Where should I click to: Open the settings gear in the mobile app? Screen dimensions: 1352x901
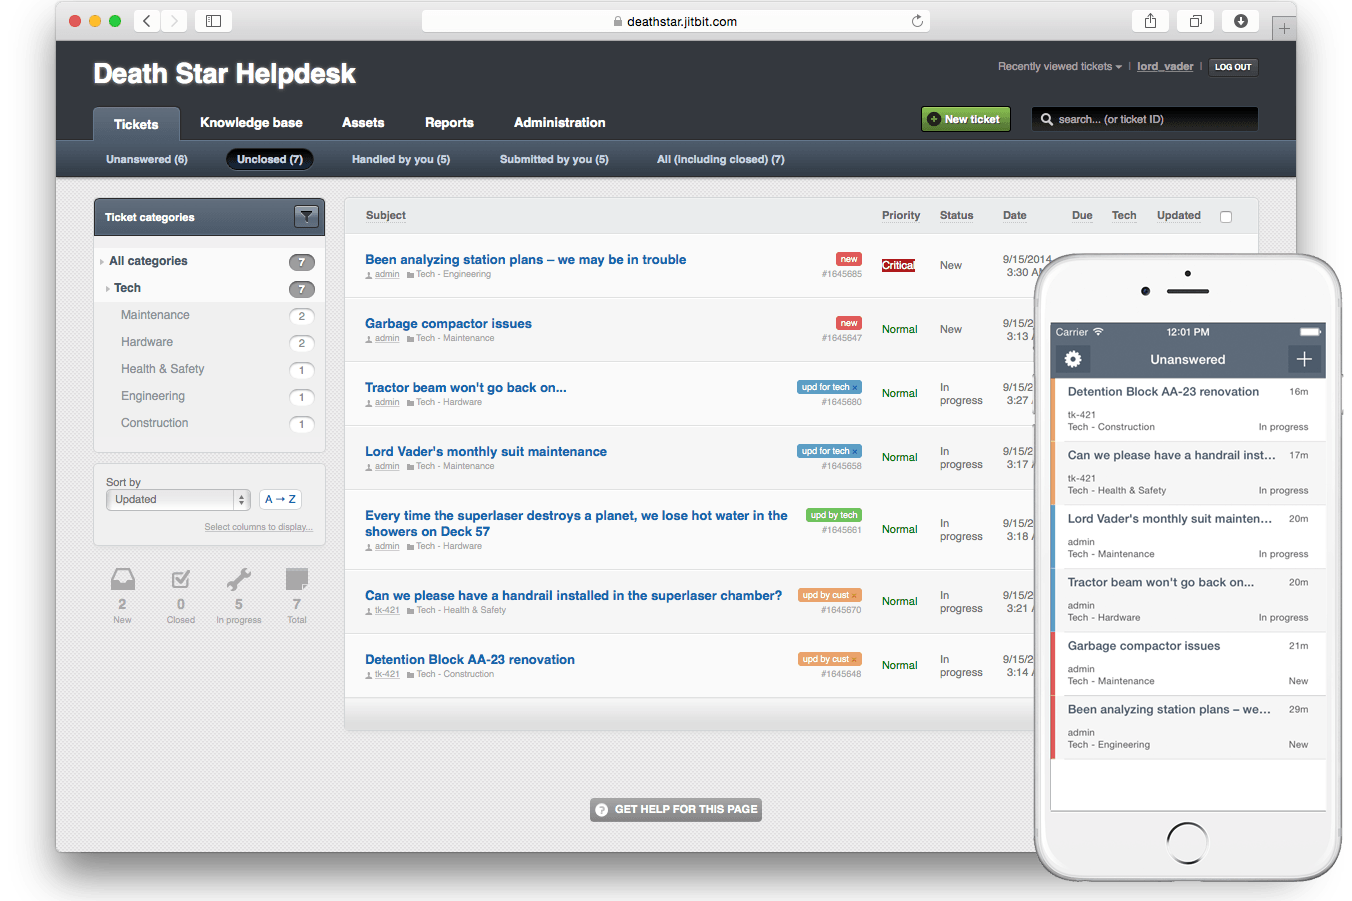click(1073, 359)
